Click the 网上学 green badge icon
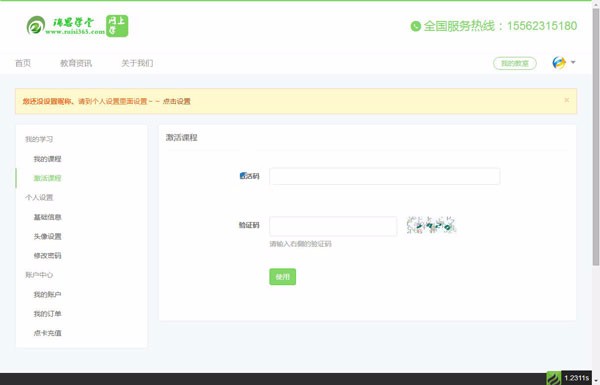600x385 pixels. pyautogui.click(x=117, y=26)
